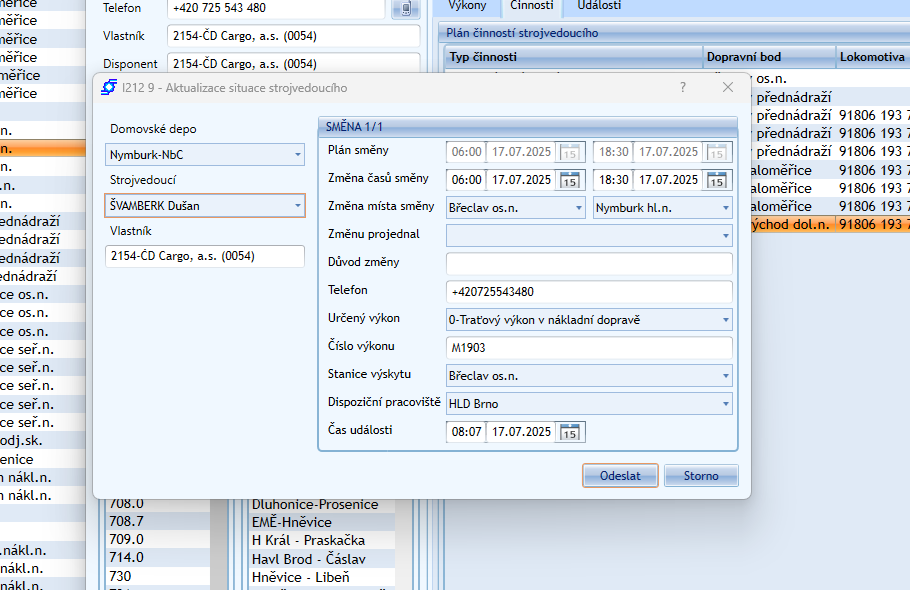This screenshot has width=910, height=590.
Task: Click the help question mark in dialog title
Action: (x=683, y=87)
